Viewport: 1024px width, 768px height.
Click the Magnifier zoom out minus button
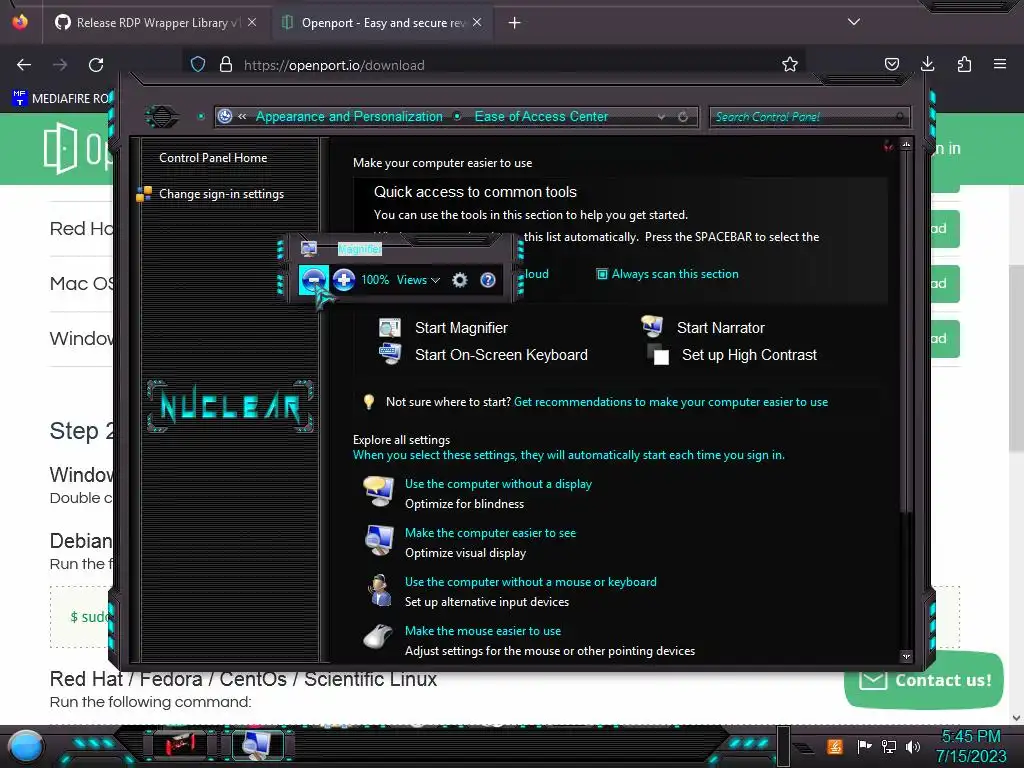313,280
